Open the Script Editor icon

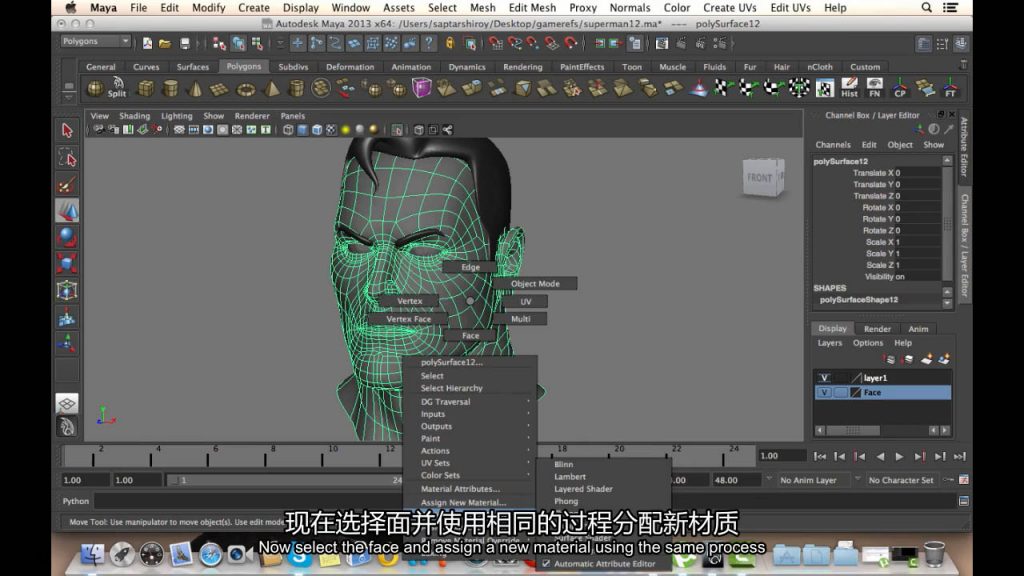[963, 501]
